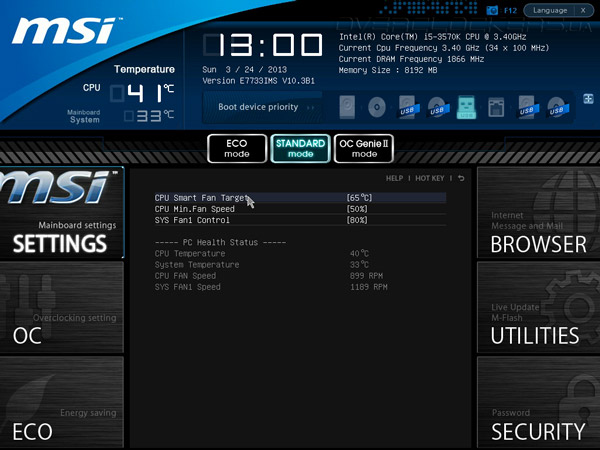Open the SECURITY password tile
Viewport: 600px width, 450px height.
538,402
